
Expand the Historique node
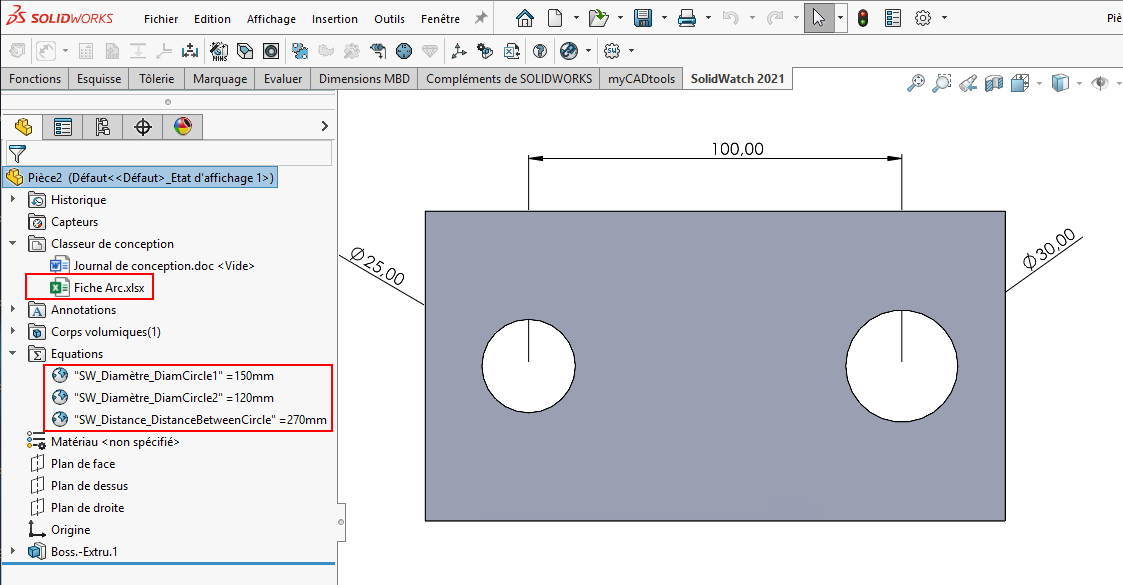(x=13, y=200)
